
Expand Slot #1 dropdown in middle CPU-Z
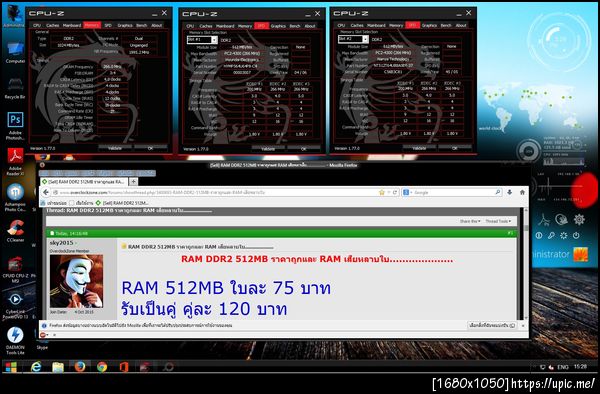pyautogui.click(x=214, y=40)
